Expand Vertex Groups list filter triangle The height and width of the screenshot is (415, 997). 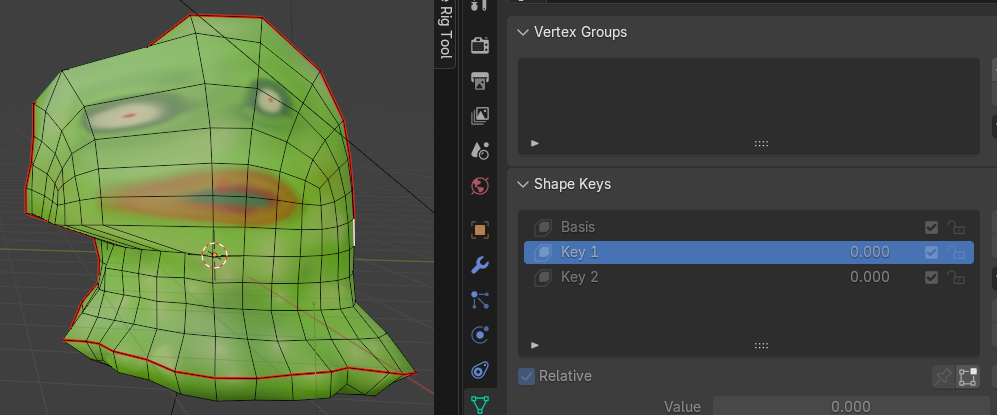tap(535, 144)
